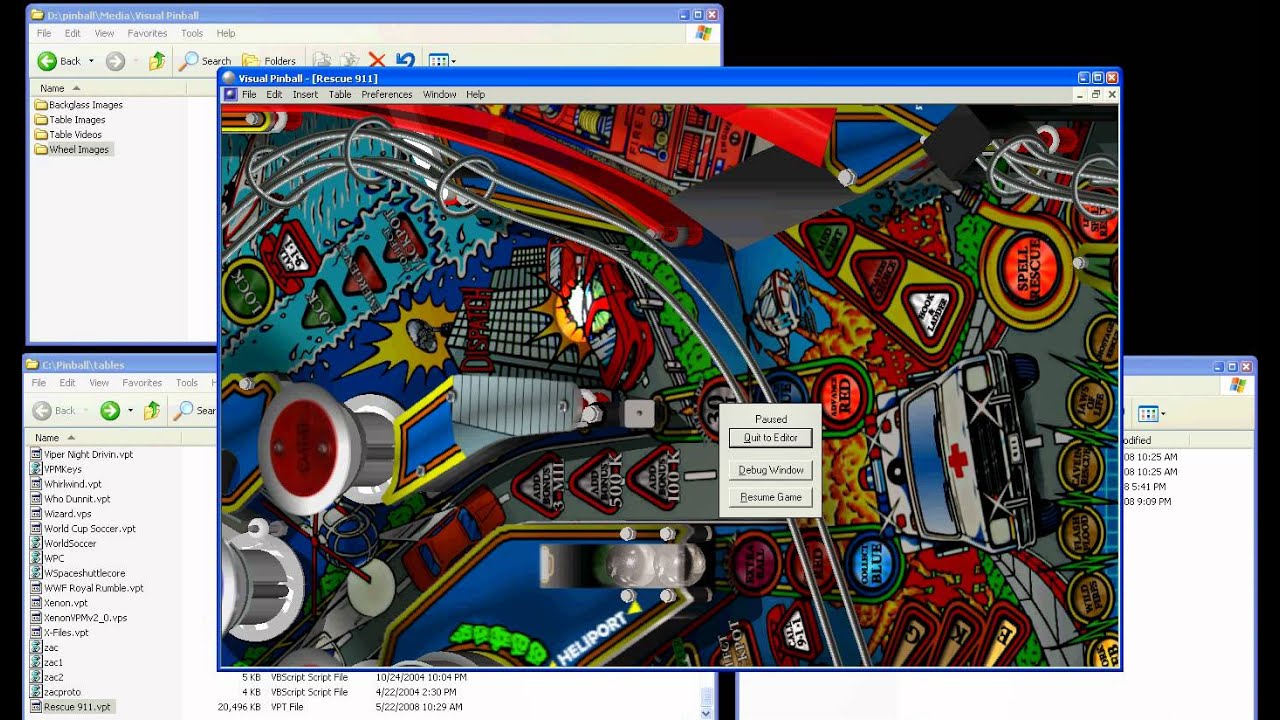Select zac1 script file
Screen dimensions: 1280x720
47,662
